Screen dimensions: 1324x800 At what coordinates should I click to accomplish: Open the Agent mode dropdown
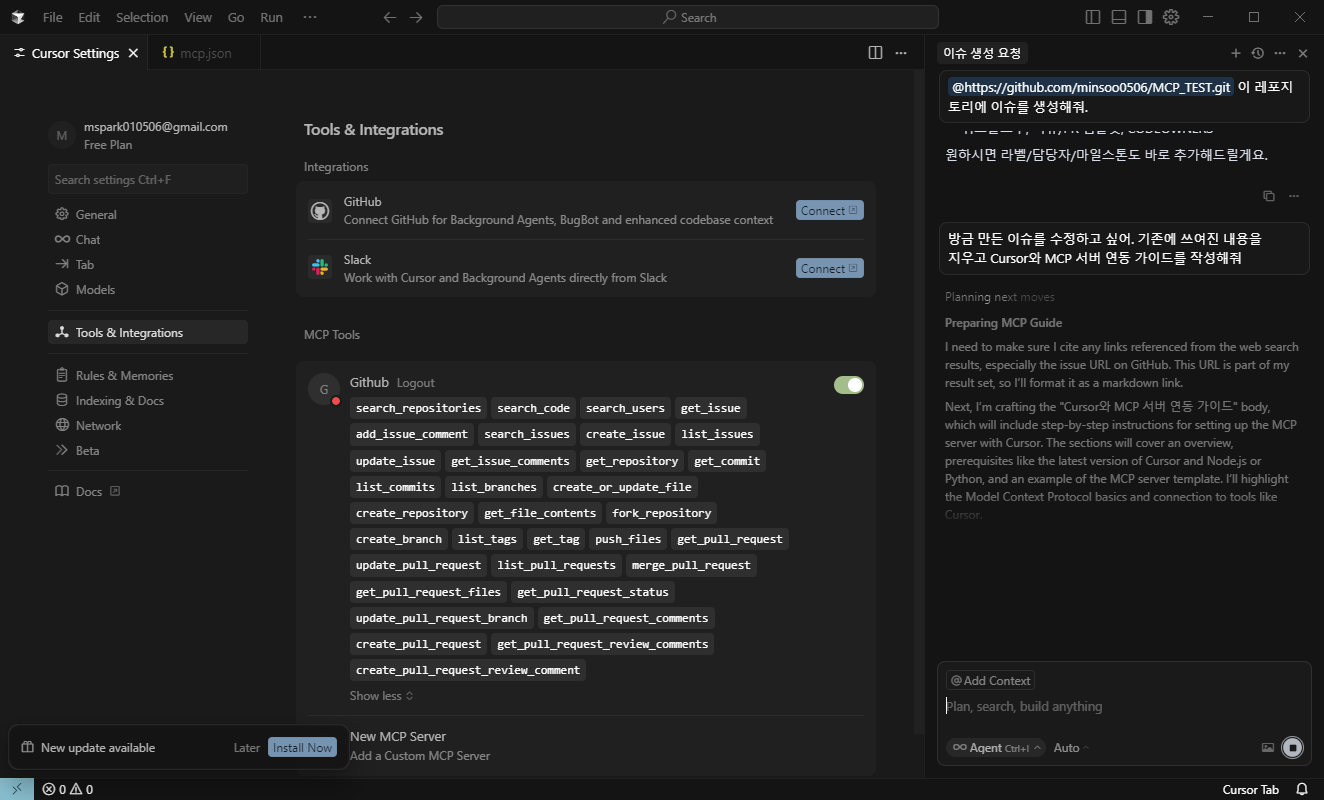(x=995, y=747)
